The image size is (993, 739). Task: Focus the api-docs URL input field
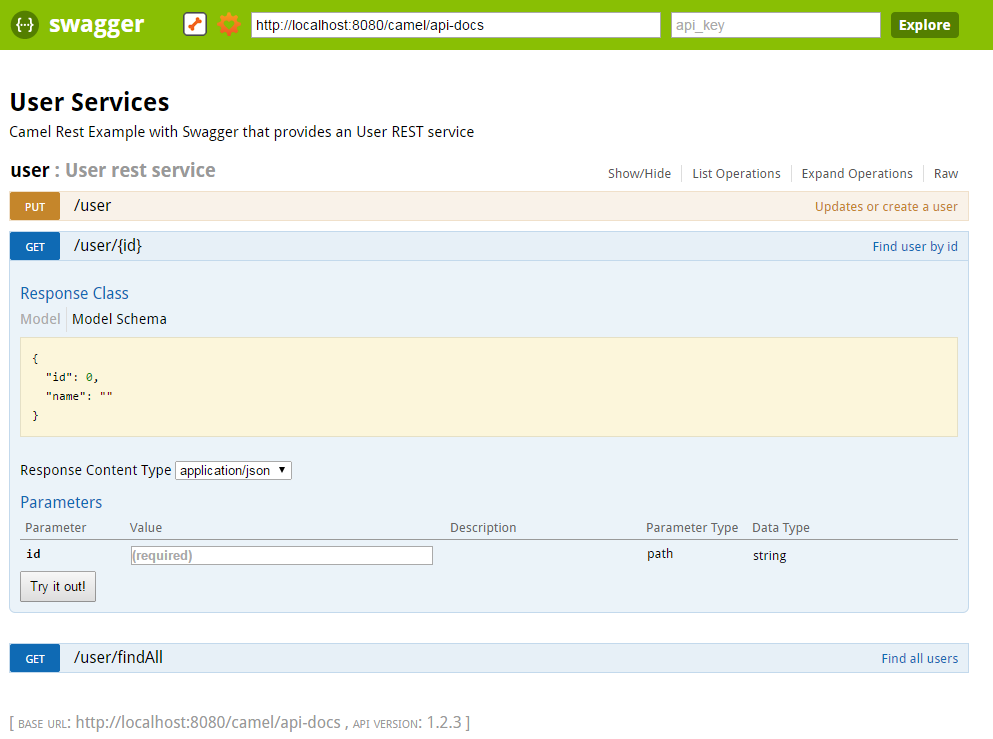tap(456, 25)
